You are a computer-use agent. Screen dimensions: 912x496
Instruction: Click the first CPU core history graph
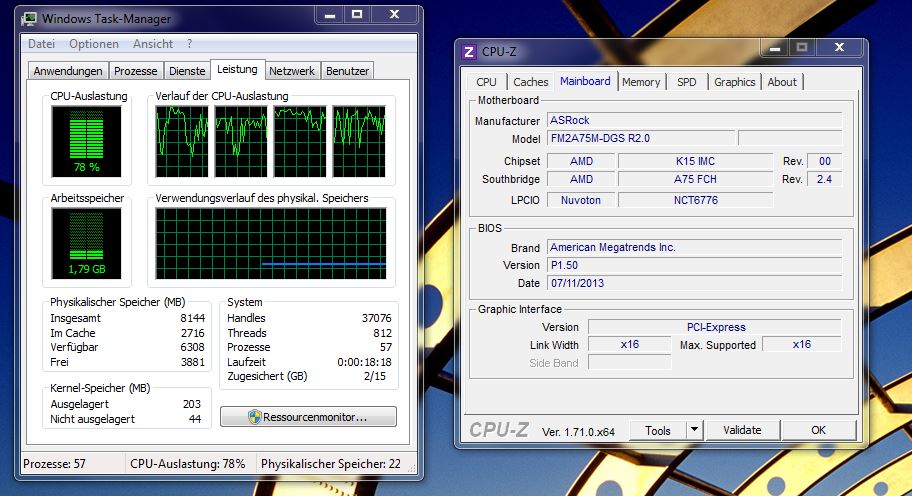point(182,141)
